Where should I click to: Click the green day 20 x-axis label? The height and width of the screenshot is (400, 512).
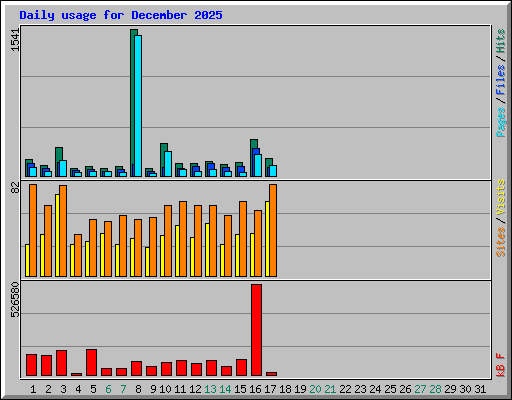pos(315,389)
